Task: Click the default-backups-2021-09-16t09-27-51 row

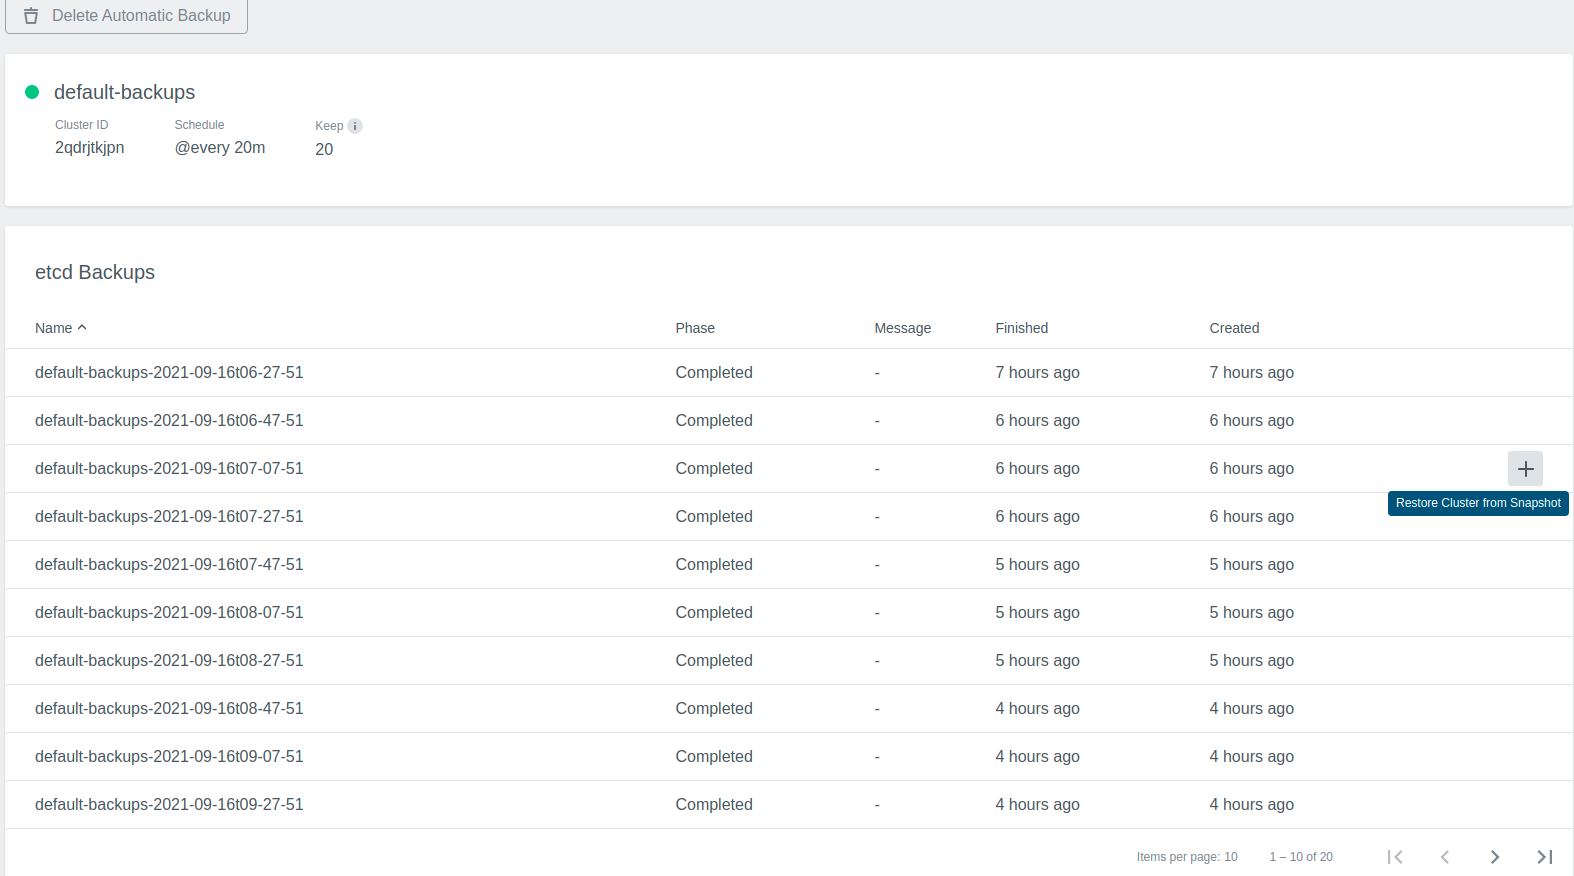Action: click(x=169, y=805)
